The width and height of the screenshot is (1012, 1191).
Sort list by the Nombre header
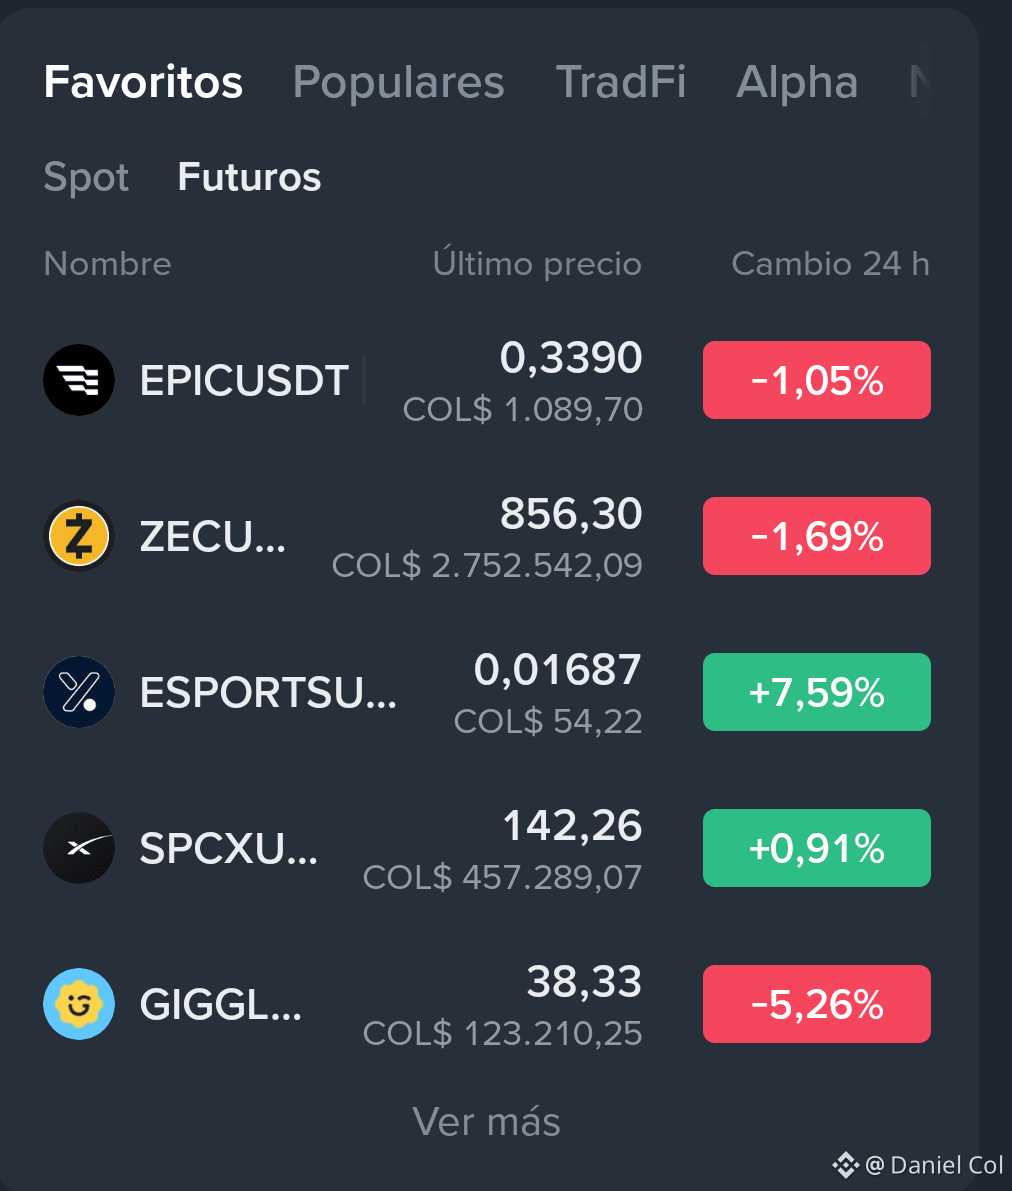107,264
